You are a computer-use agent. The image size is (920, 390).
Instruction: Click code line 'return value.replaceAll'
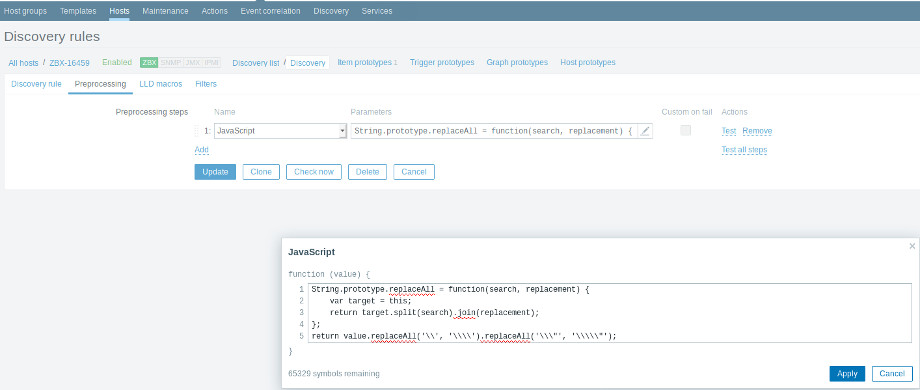(x=464, y=336)
